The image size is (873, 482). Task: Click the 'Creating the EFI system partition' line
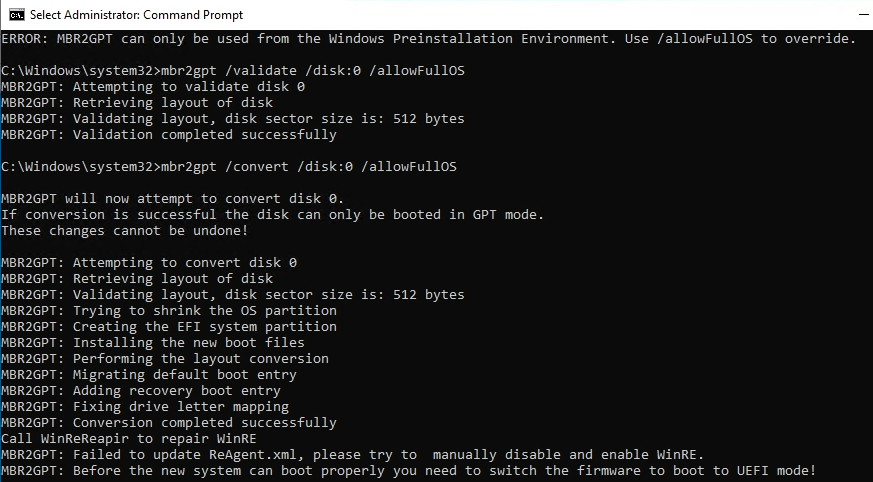pyautogui.click(x=169, y=327)
